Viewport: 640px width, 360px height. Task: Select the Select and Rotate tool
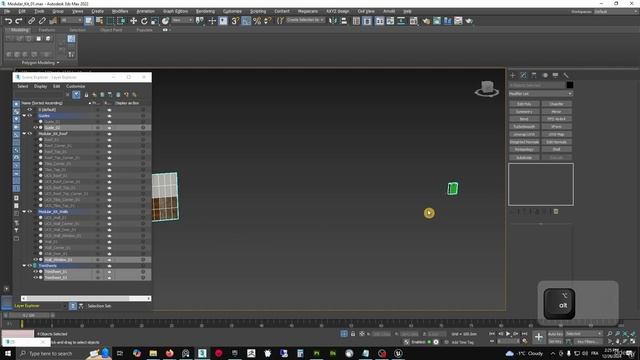click(144, 21)
